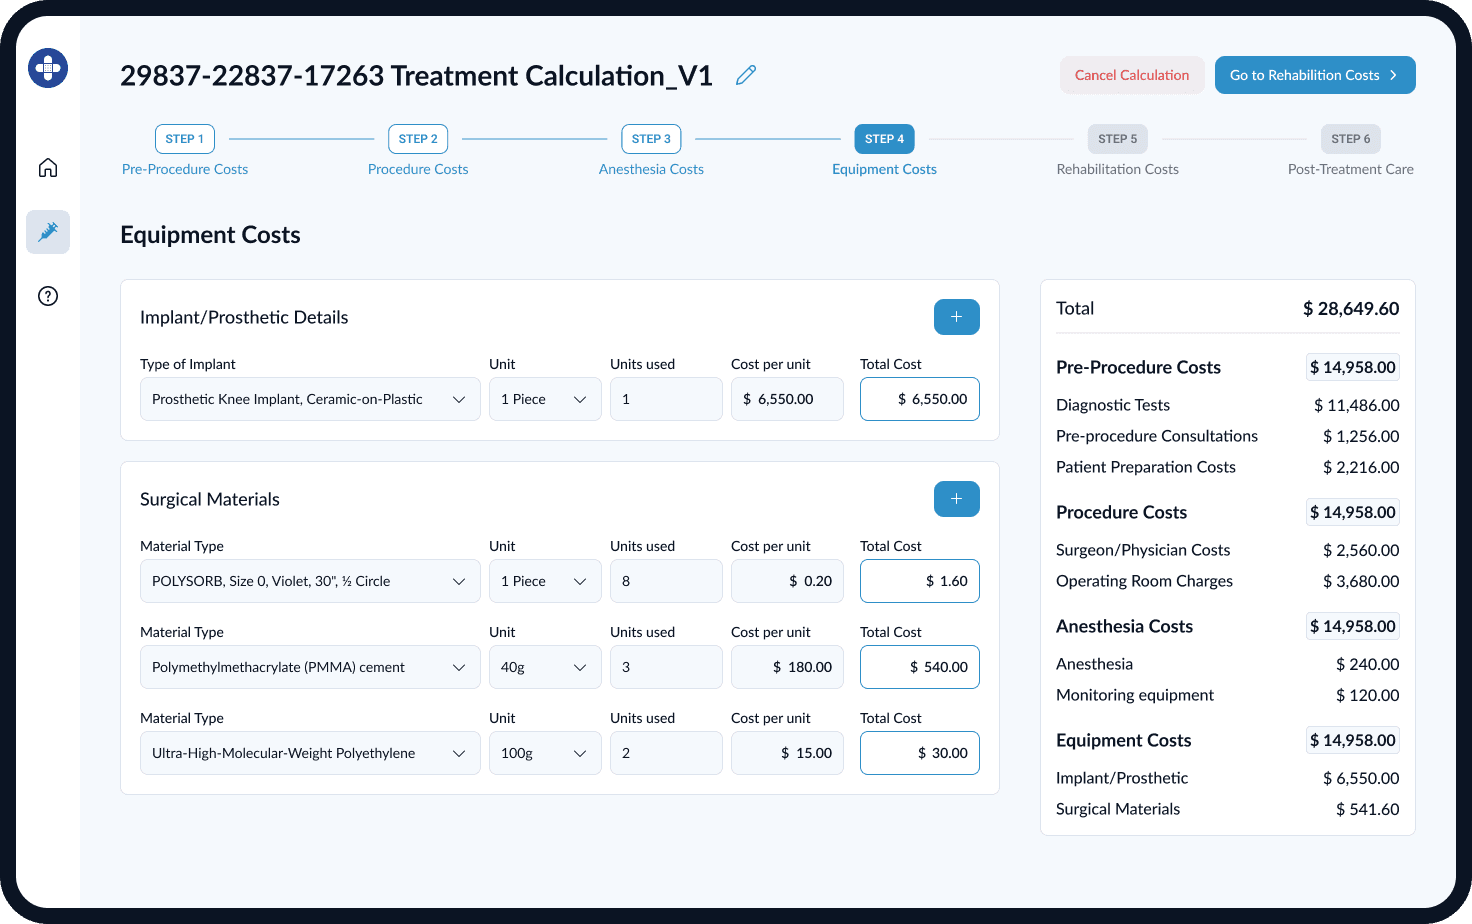The image size is (1472, 924).
Task: Add another surgical material using the plus button
Action: point(956,498)
